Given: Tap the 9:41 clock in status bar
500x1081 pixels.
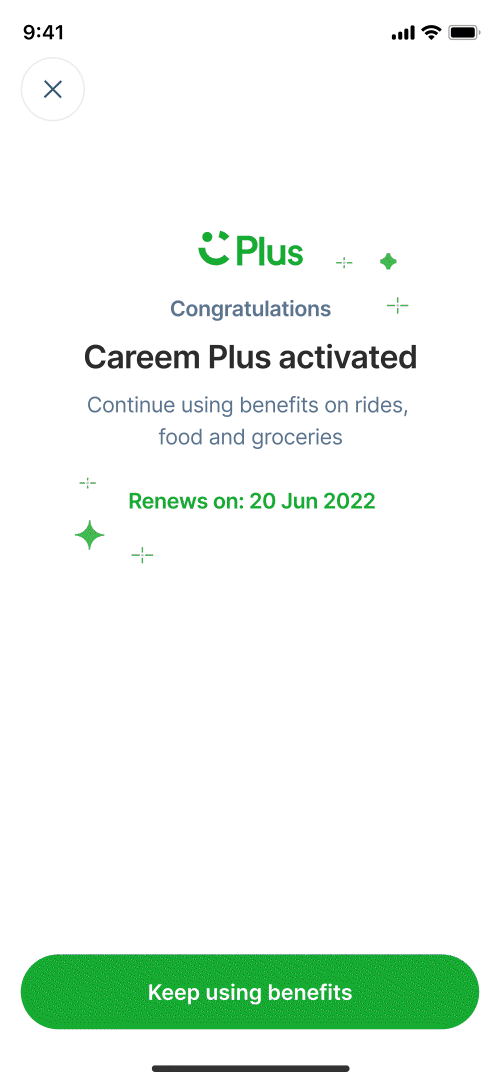Looking at the screenshot, I should pos(43,32).
